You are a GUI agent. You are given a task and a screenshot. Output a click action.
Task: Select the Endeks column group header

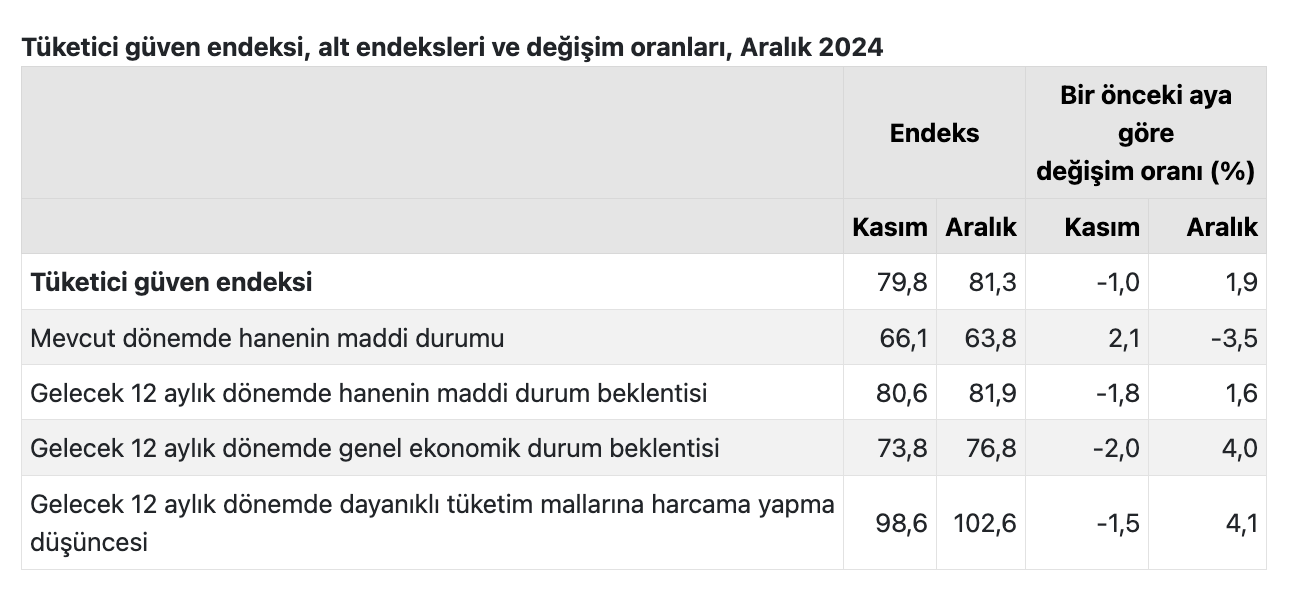tap(934, 133)
